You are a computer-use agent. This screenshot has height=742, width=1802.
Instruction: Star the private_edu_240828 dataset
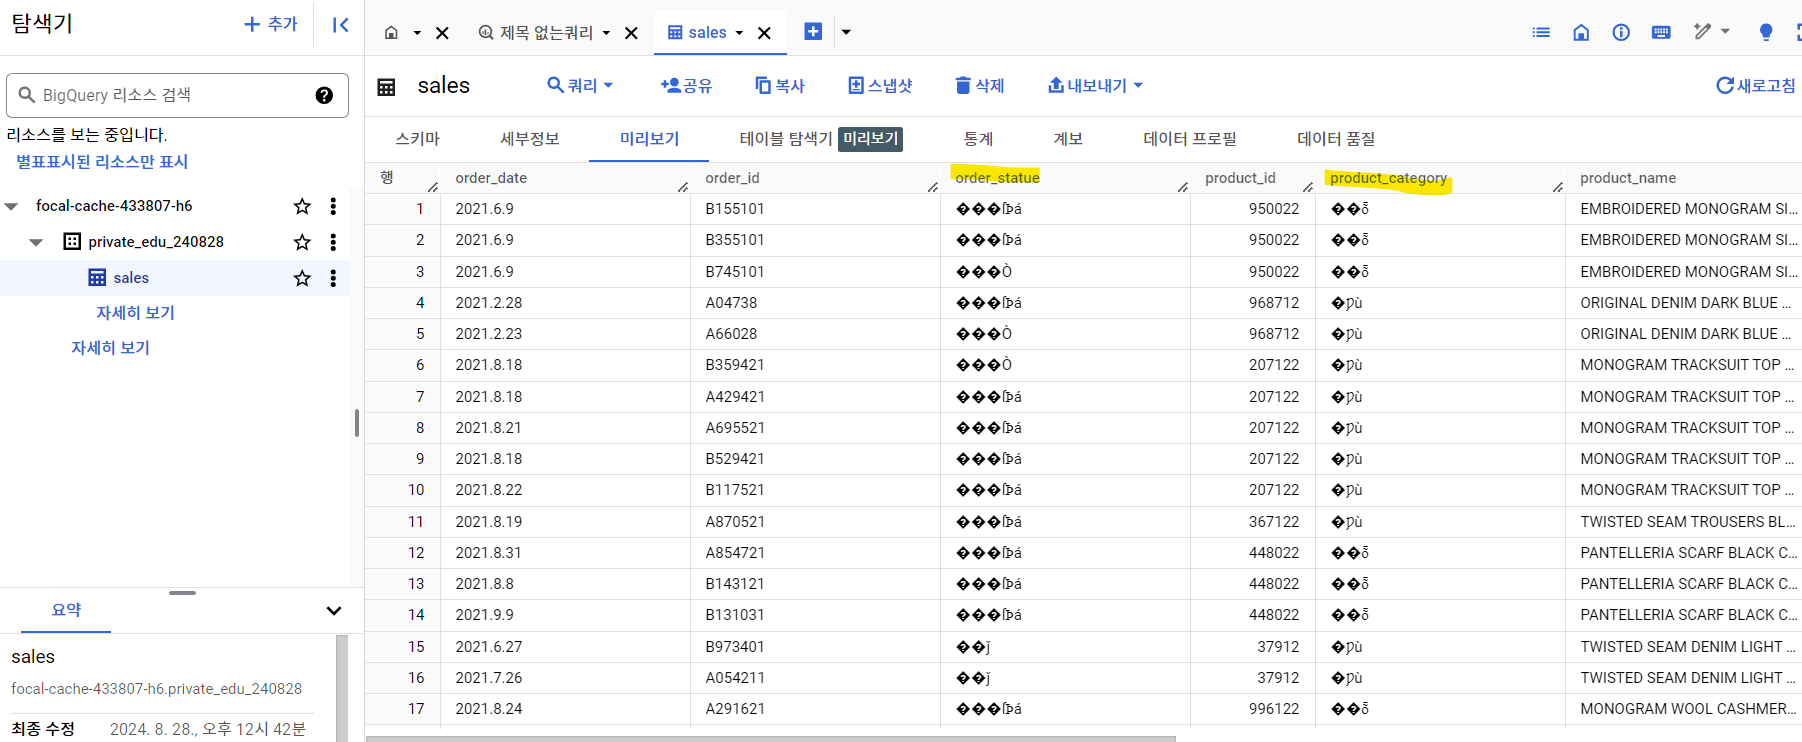(302, 242)
